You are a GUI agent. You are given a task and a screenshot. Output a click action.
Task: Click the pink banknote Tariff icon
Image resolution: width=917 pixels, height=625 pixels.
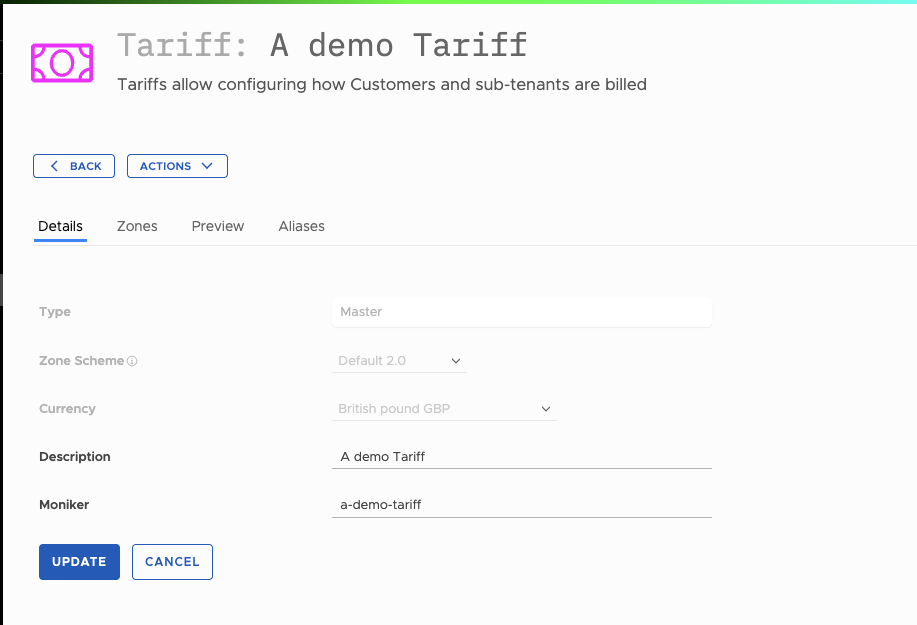(62, 63)
